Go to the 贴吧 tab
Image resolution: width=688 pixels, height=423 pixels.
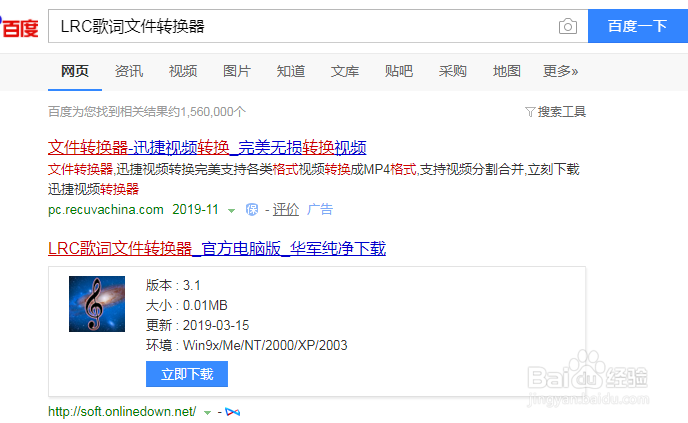tap(398, 71)
